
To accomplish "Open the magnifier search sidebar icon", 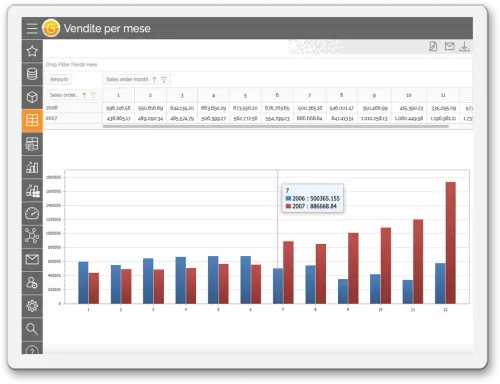I will tap(32, 329).
